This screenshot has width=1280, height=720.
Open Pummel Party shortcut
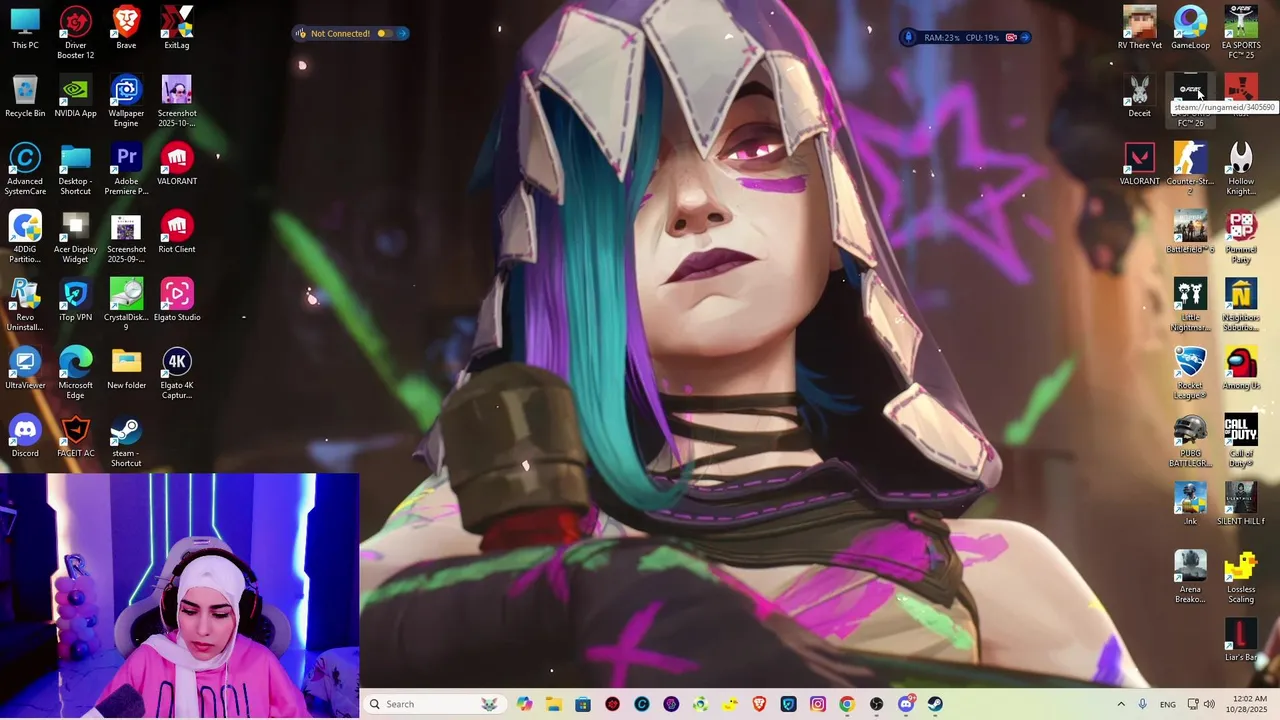coord(1241,236)
